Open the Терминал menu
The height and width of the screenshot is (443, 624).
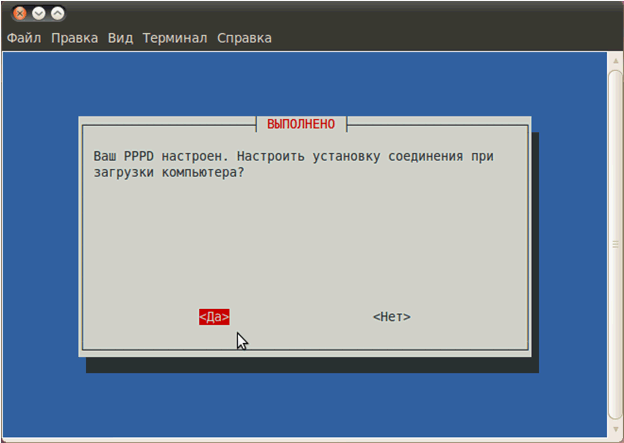click(175, 38)
